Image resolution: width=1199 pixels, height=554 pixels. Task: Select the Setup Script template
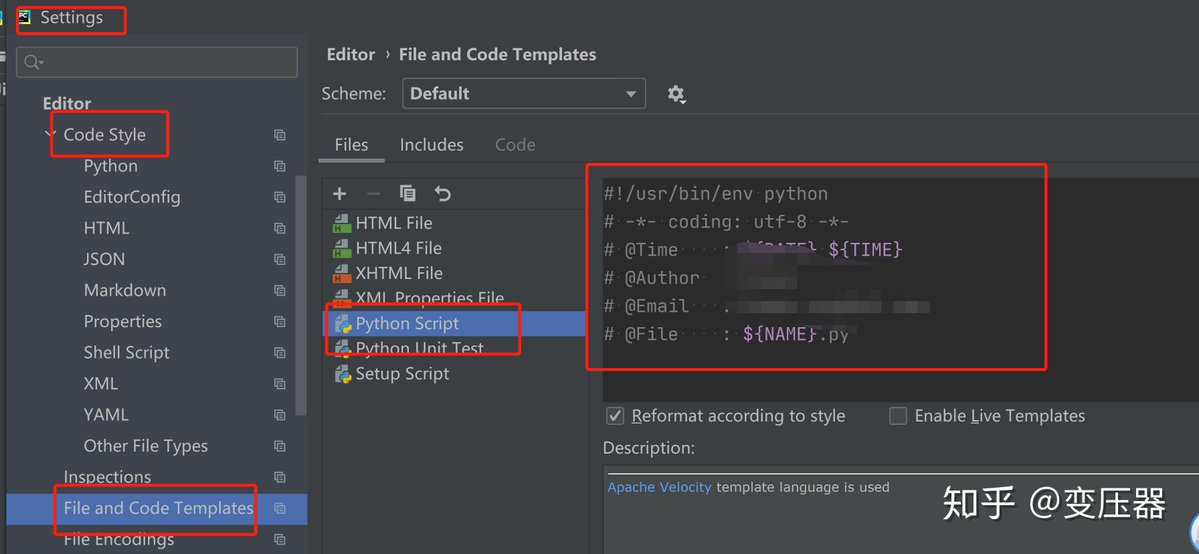point(402,374)
